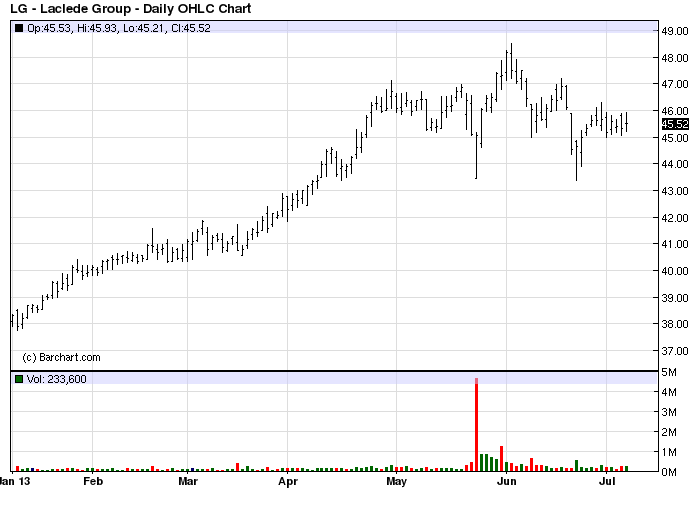Image resolution: width=700 pixels, height=512 pixels.
Task: Click the 44.00 price axis label
Action: 675,164
